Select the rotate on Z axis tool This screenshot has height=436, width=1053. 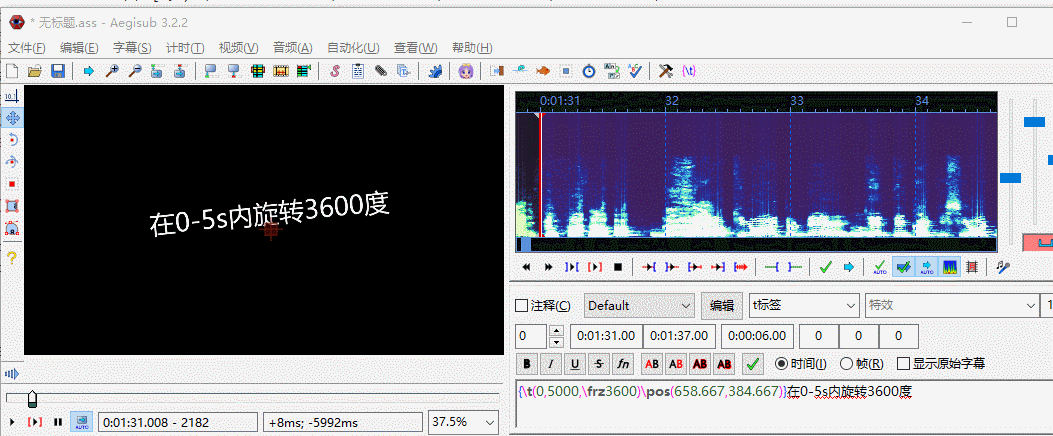[12, 140]
